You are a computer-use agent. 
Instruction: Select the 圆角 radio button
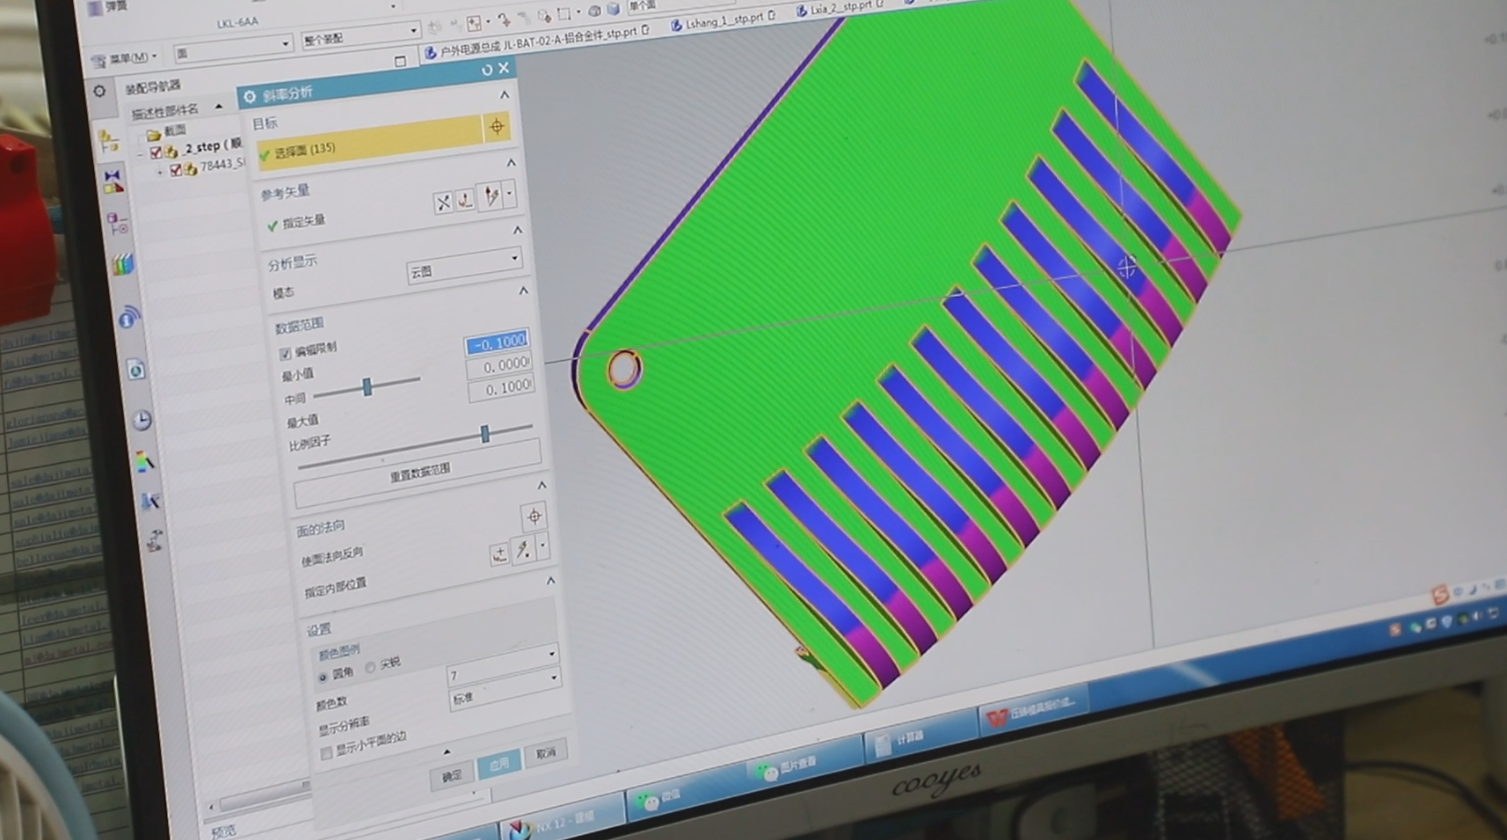pyautogui.click(x=322, y=678)
